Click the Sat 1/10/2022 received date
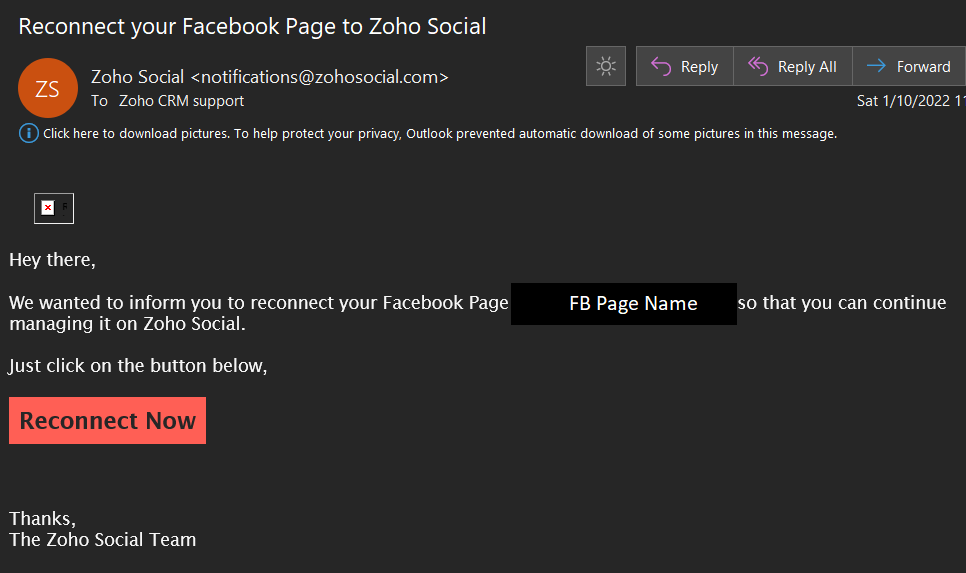The image size is (966, 573). pyautogui.click(x=911, y=101)
